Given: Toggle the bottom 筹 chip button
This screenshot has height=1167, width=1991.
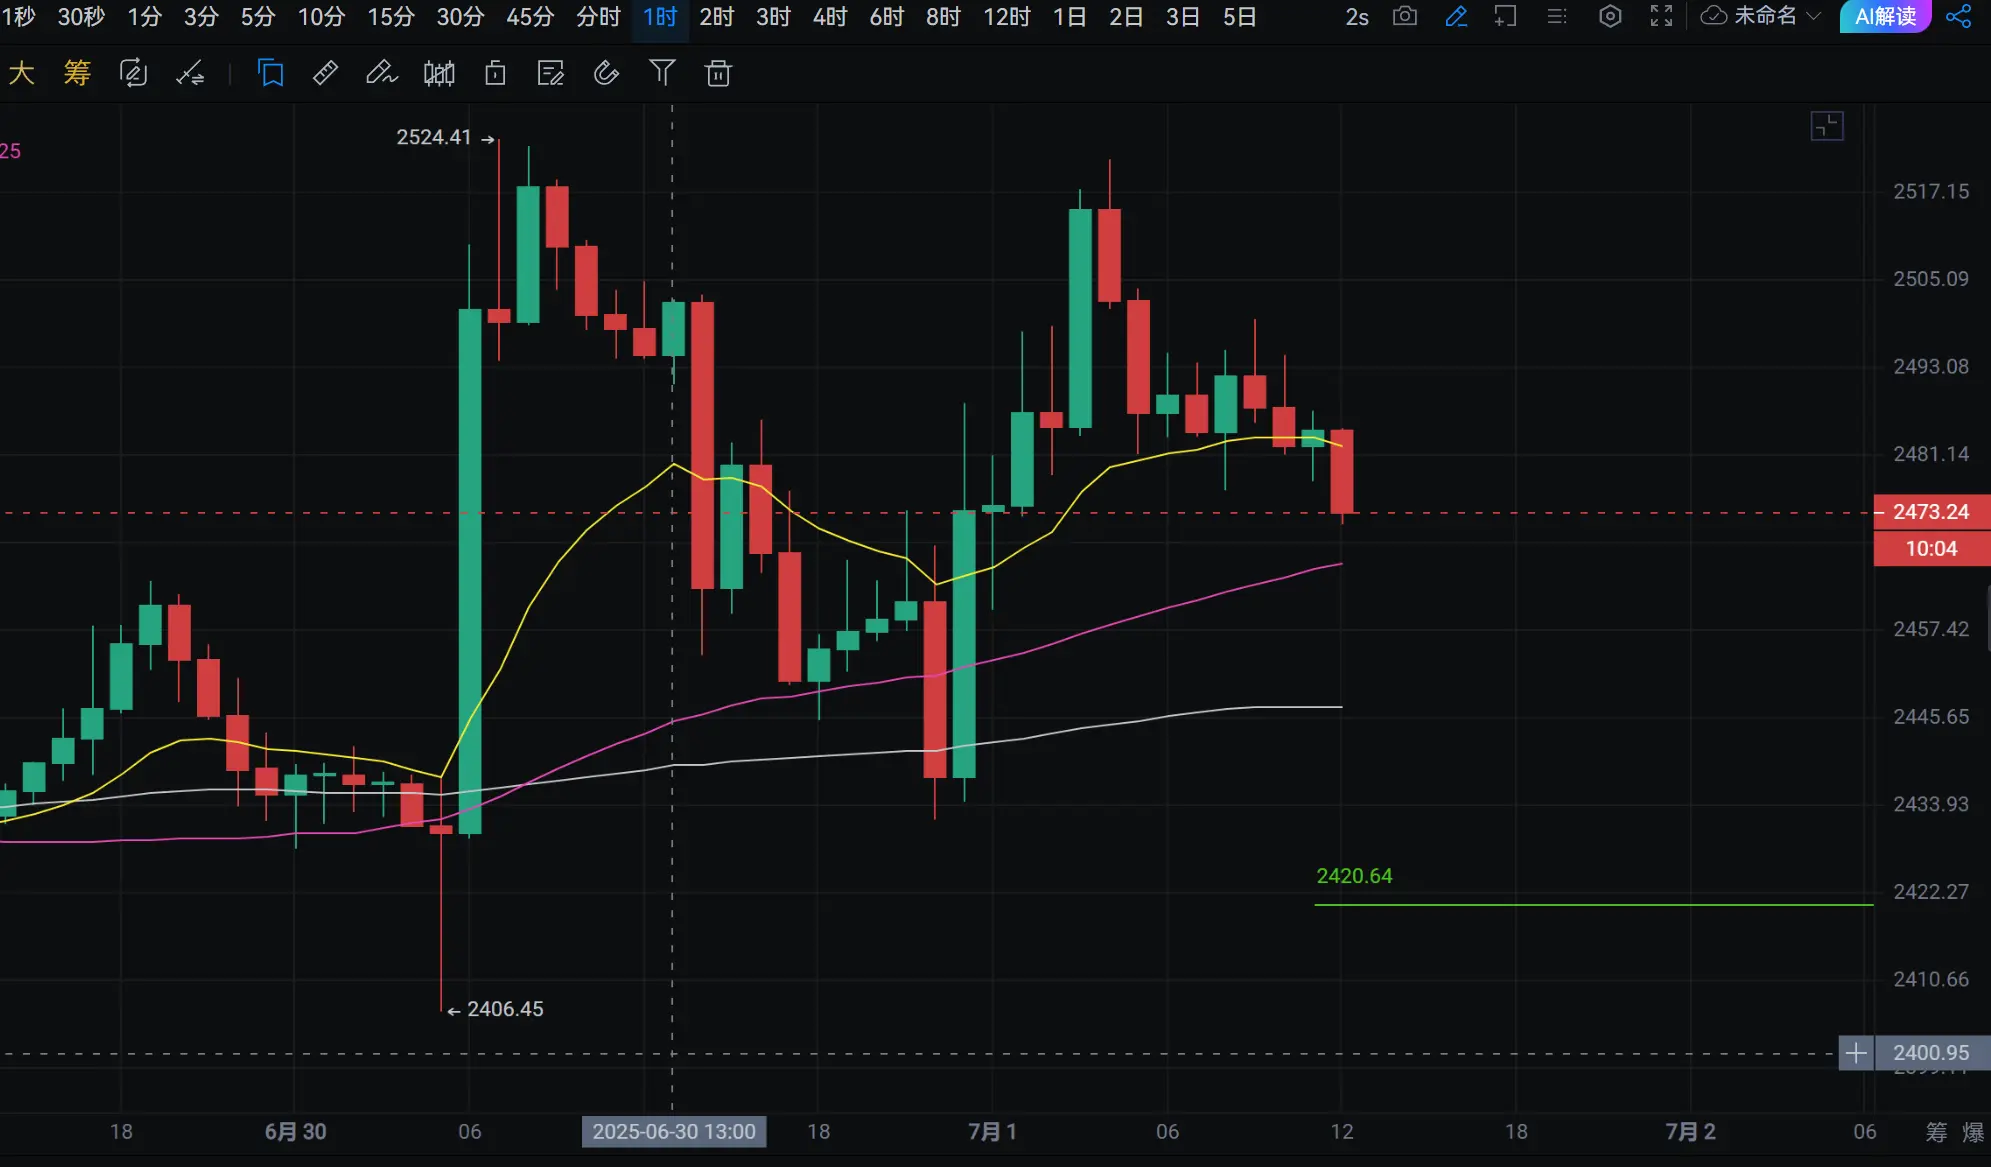Looking at the screenshot, I should pos(1937,1132).
